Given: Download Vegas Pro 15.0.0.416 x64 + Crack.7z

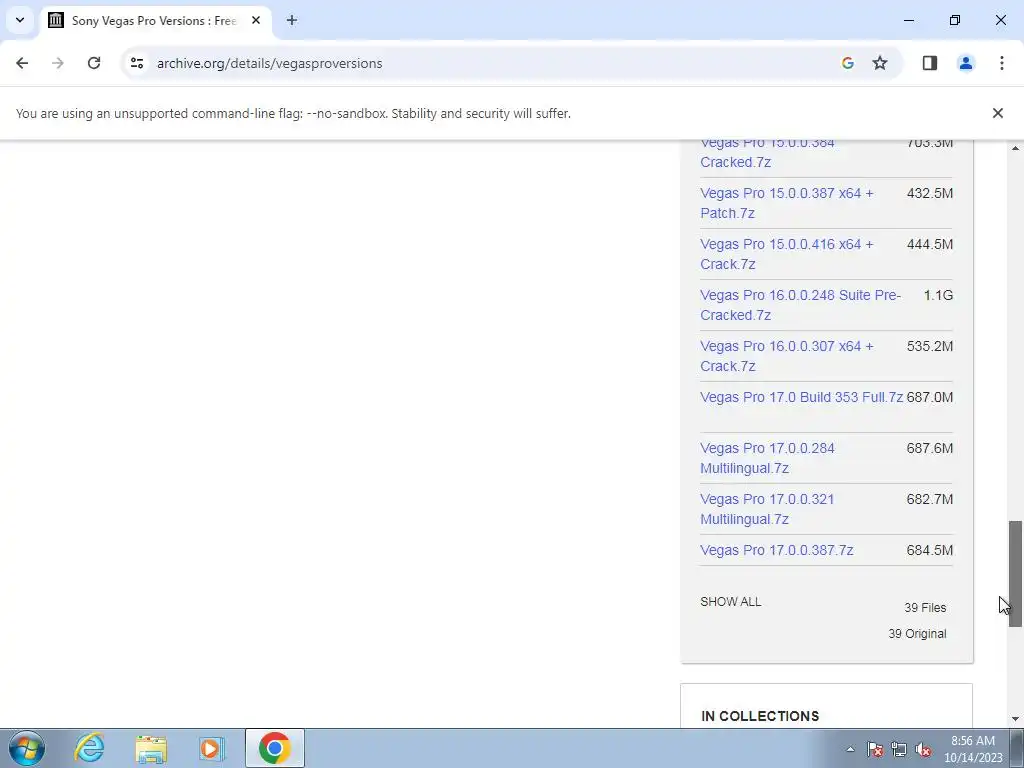Looking at the screenshot, I should (786, 254).
